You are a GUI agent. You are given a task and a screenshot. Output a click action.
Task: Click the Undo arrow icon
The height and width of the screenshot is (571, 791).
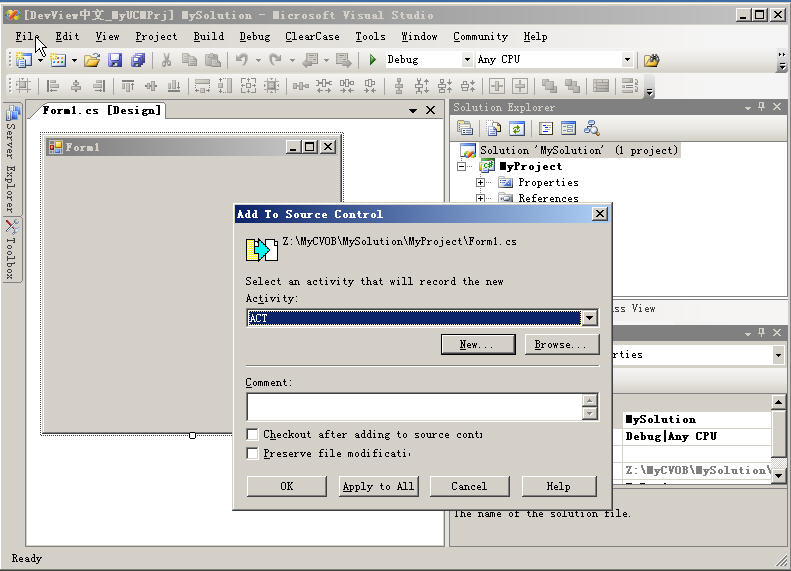click(242, 60)
